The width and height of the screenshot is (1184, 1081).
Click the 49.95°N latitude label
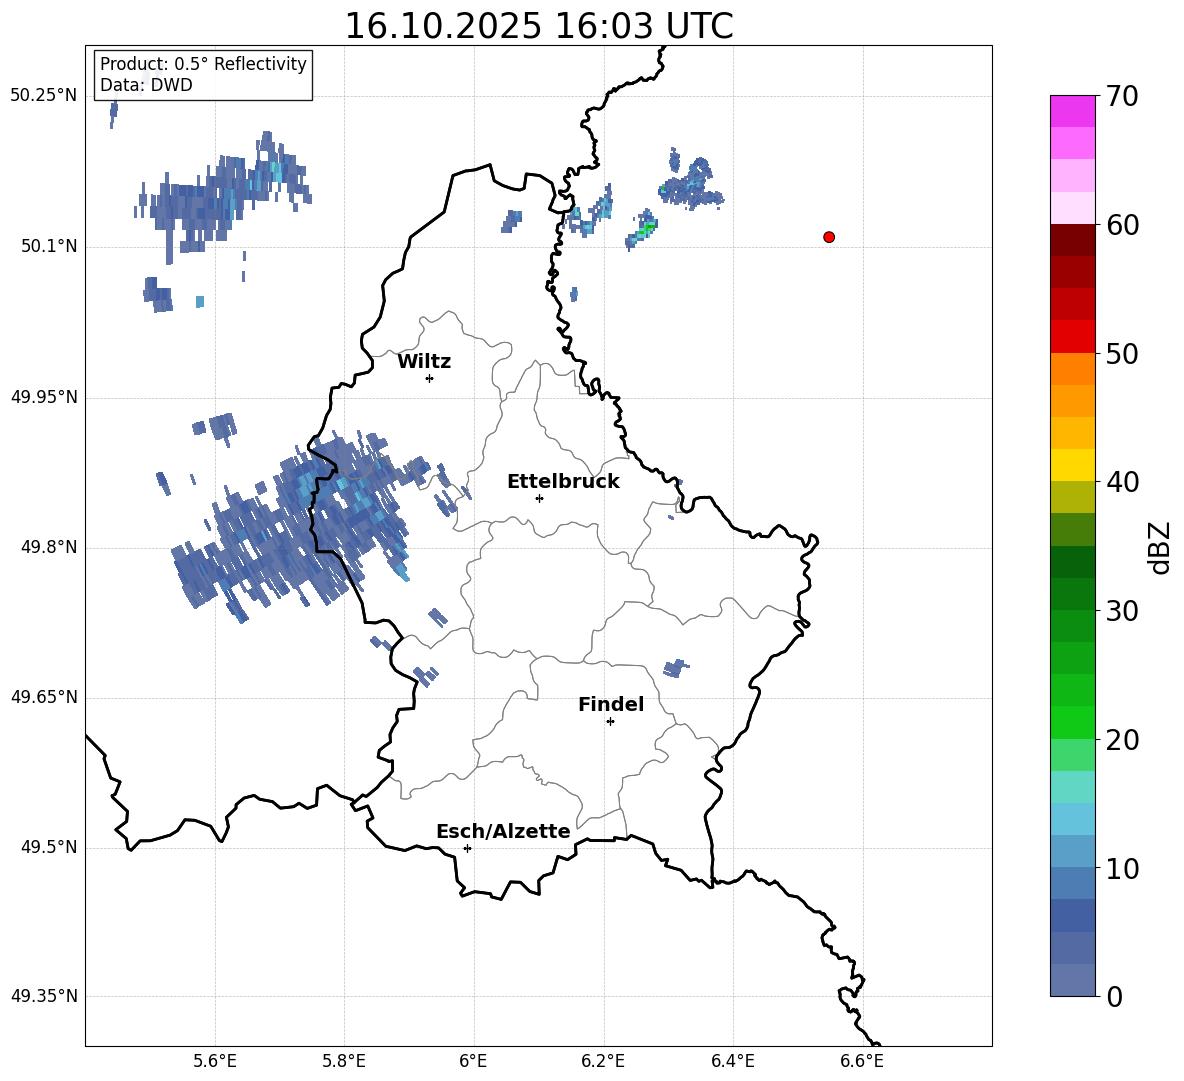point(44,397)
